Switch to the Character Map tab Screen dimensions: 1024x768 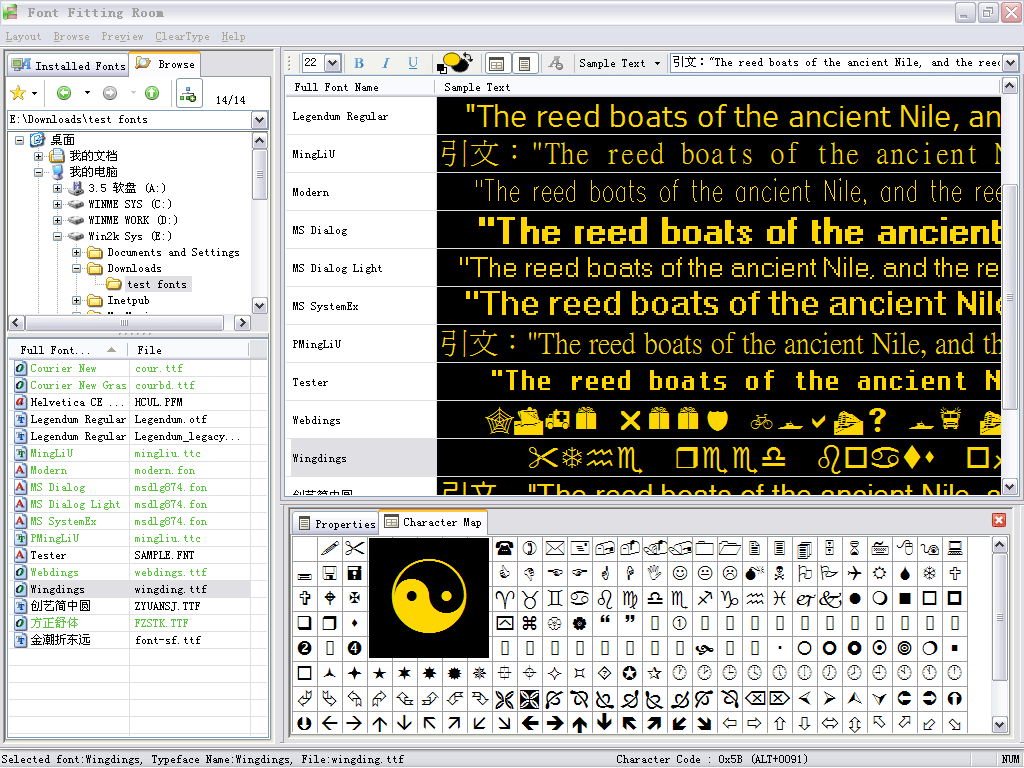point(433,522)
